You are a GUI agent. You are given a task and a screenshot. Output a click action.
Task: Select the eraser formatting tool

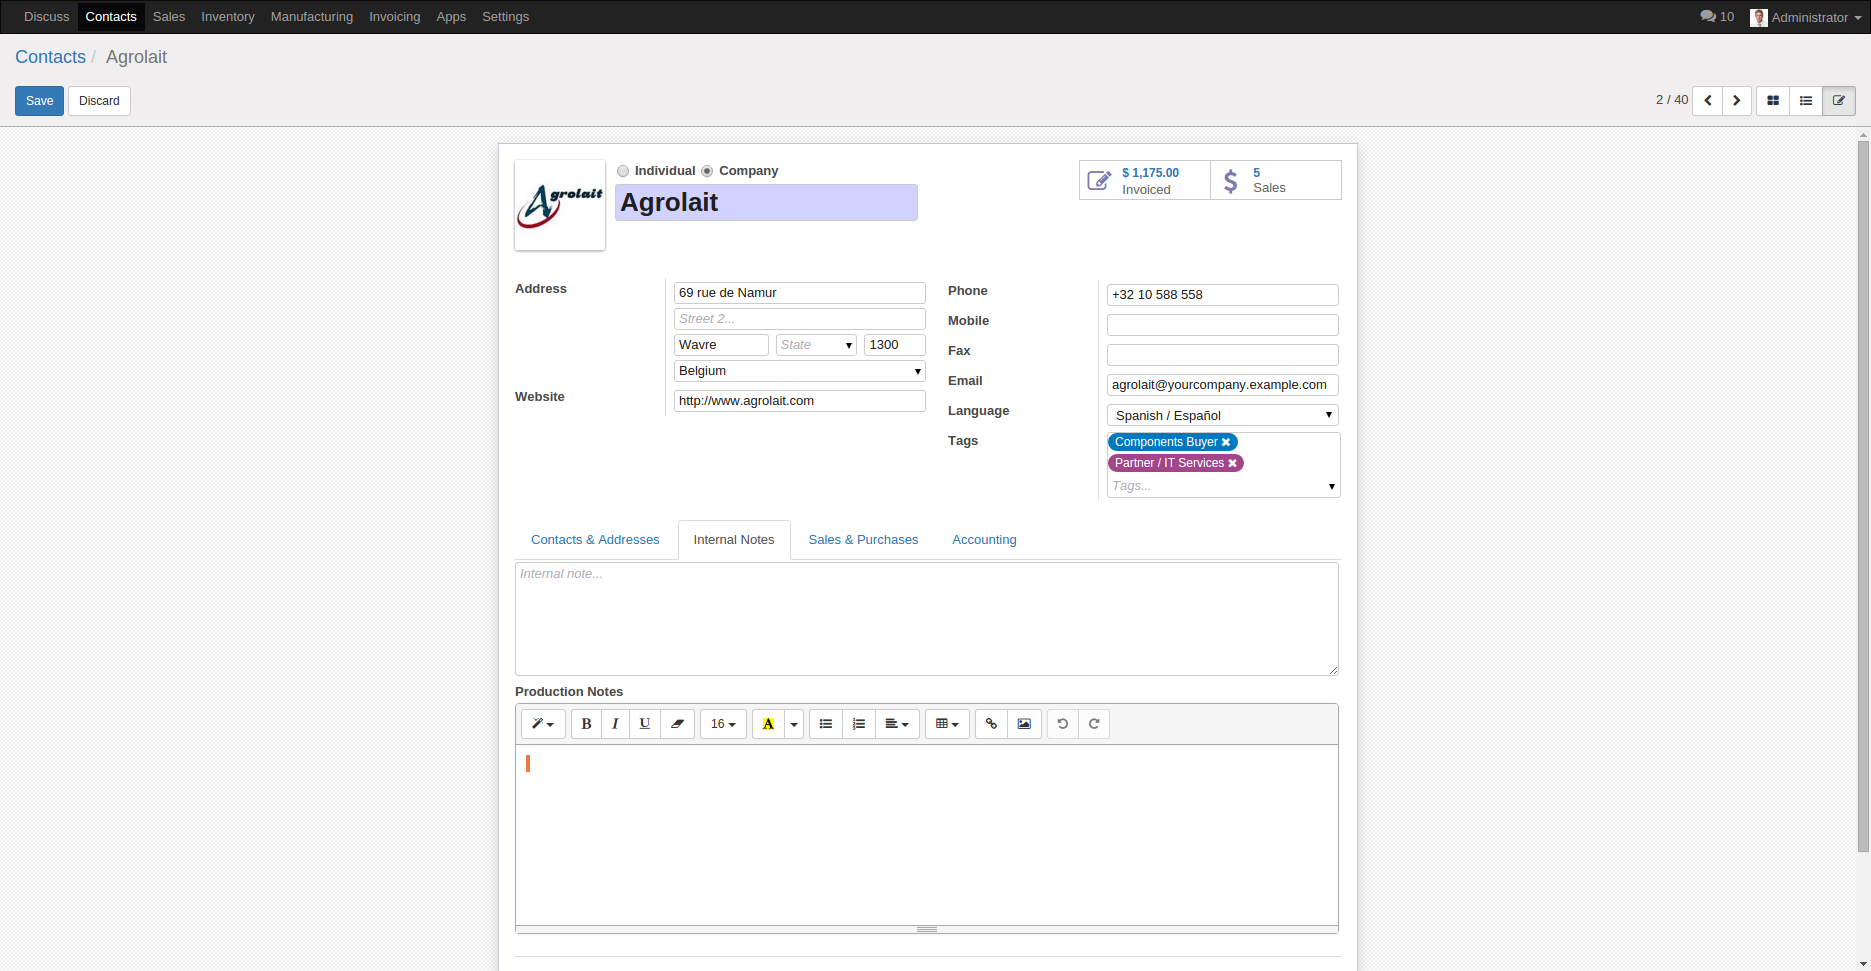pyautogui.click(x=678, y=723)
